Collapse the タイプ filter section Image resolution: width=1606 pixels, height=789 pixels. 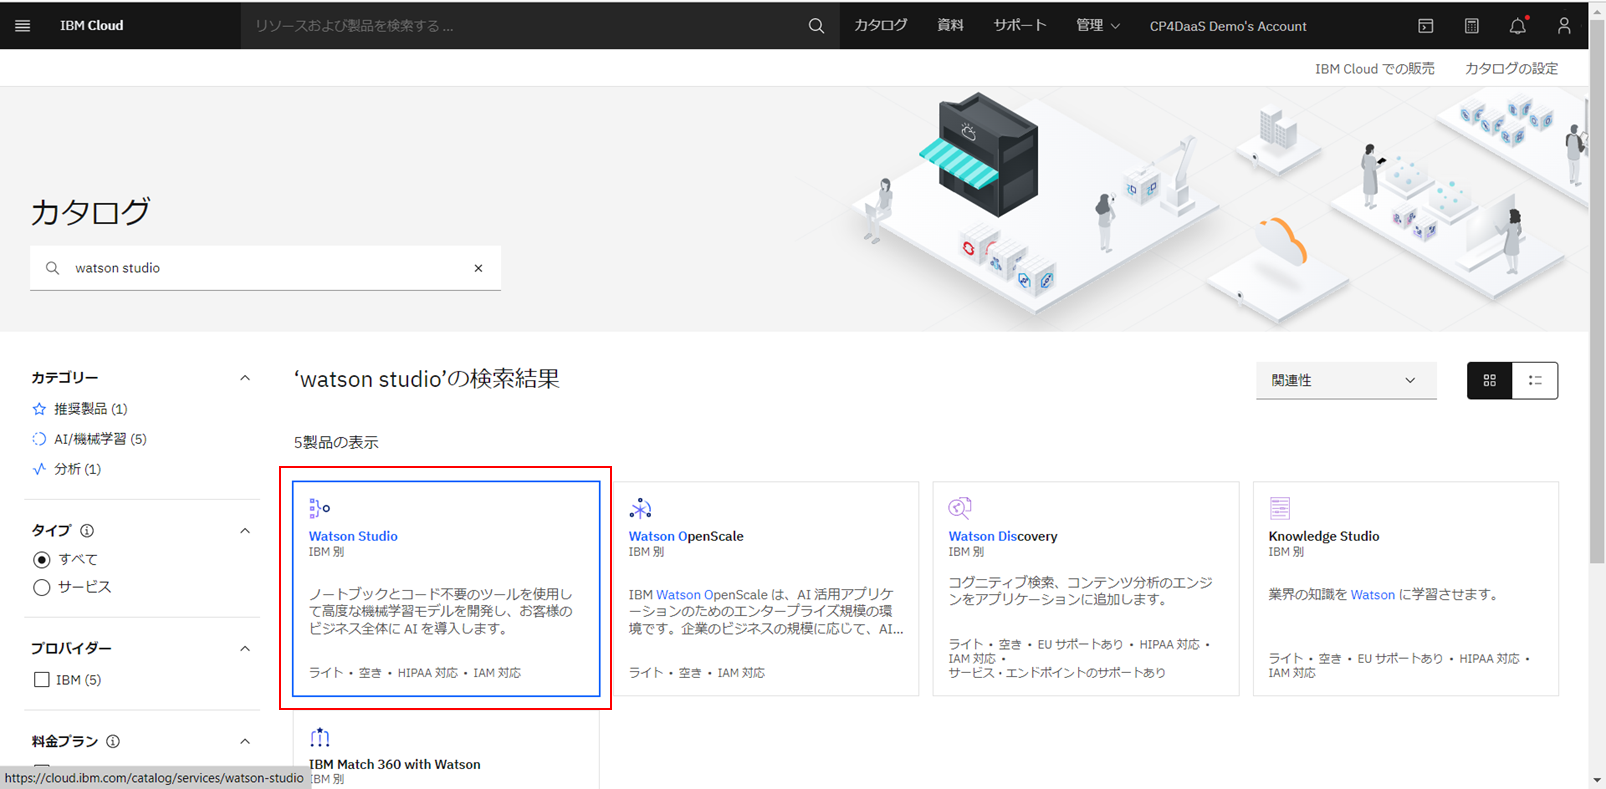[x=245, y=531]
